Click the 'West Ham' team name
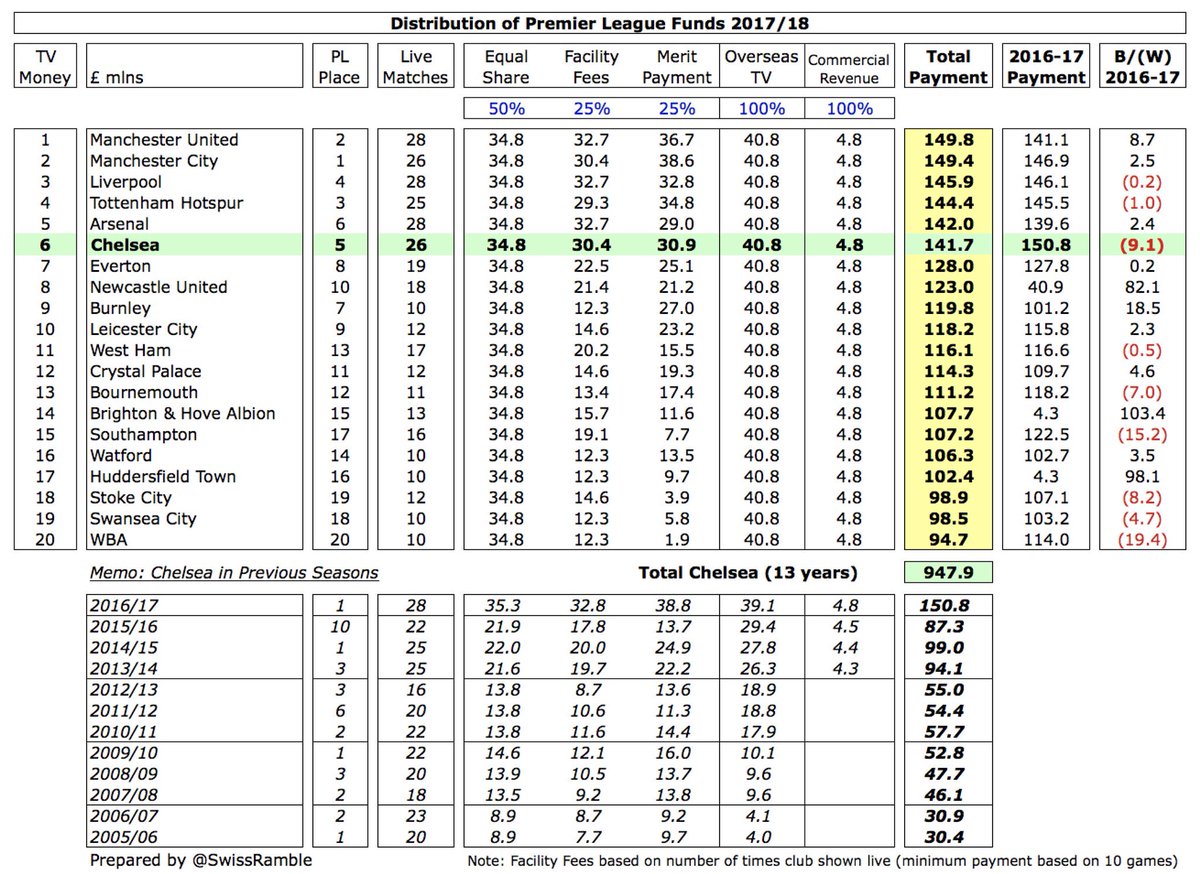Viewport: 1200px width, 874px height. [130, 350]
